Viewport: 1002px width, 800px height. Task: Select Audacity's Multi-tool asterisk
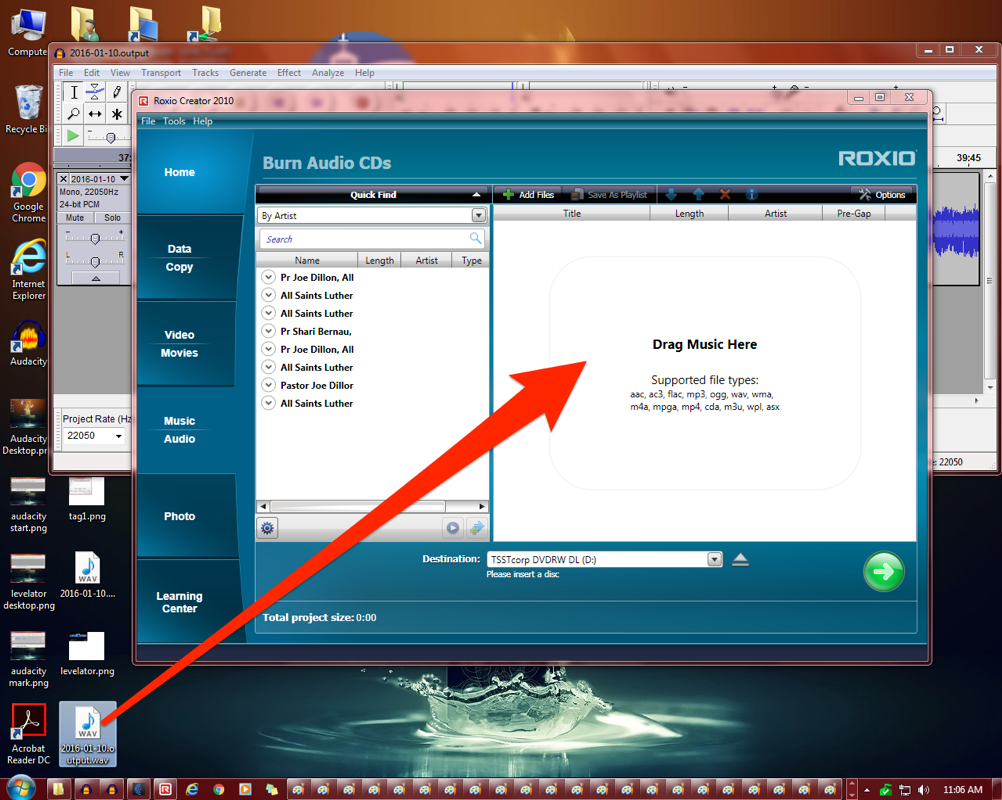tap(116, 114)
